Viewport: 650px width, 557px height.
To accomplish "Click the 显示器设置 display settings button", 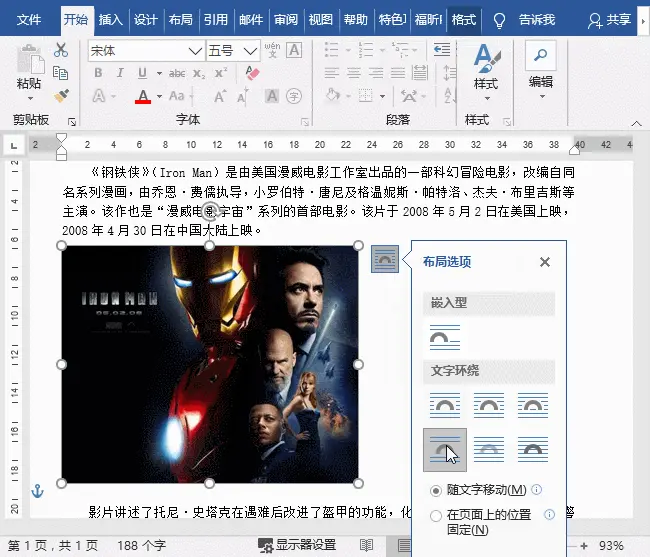I will click(297, 545).
